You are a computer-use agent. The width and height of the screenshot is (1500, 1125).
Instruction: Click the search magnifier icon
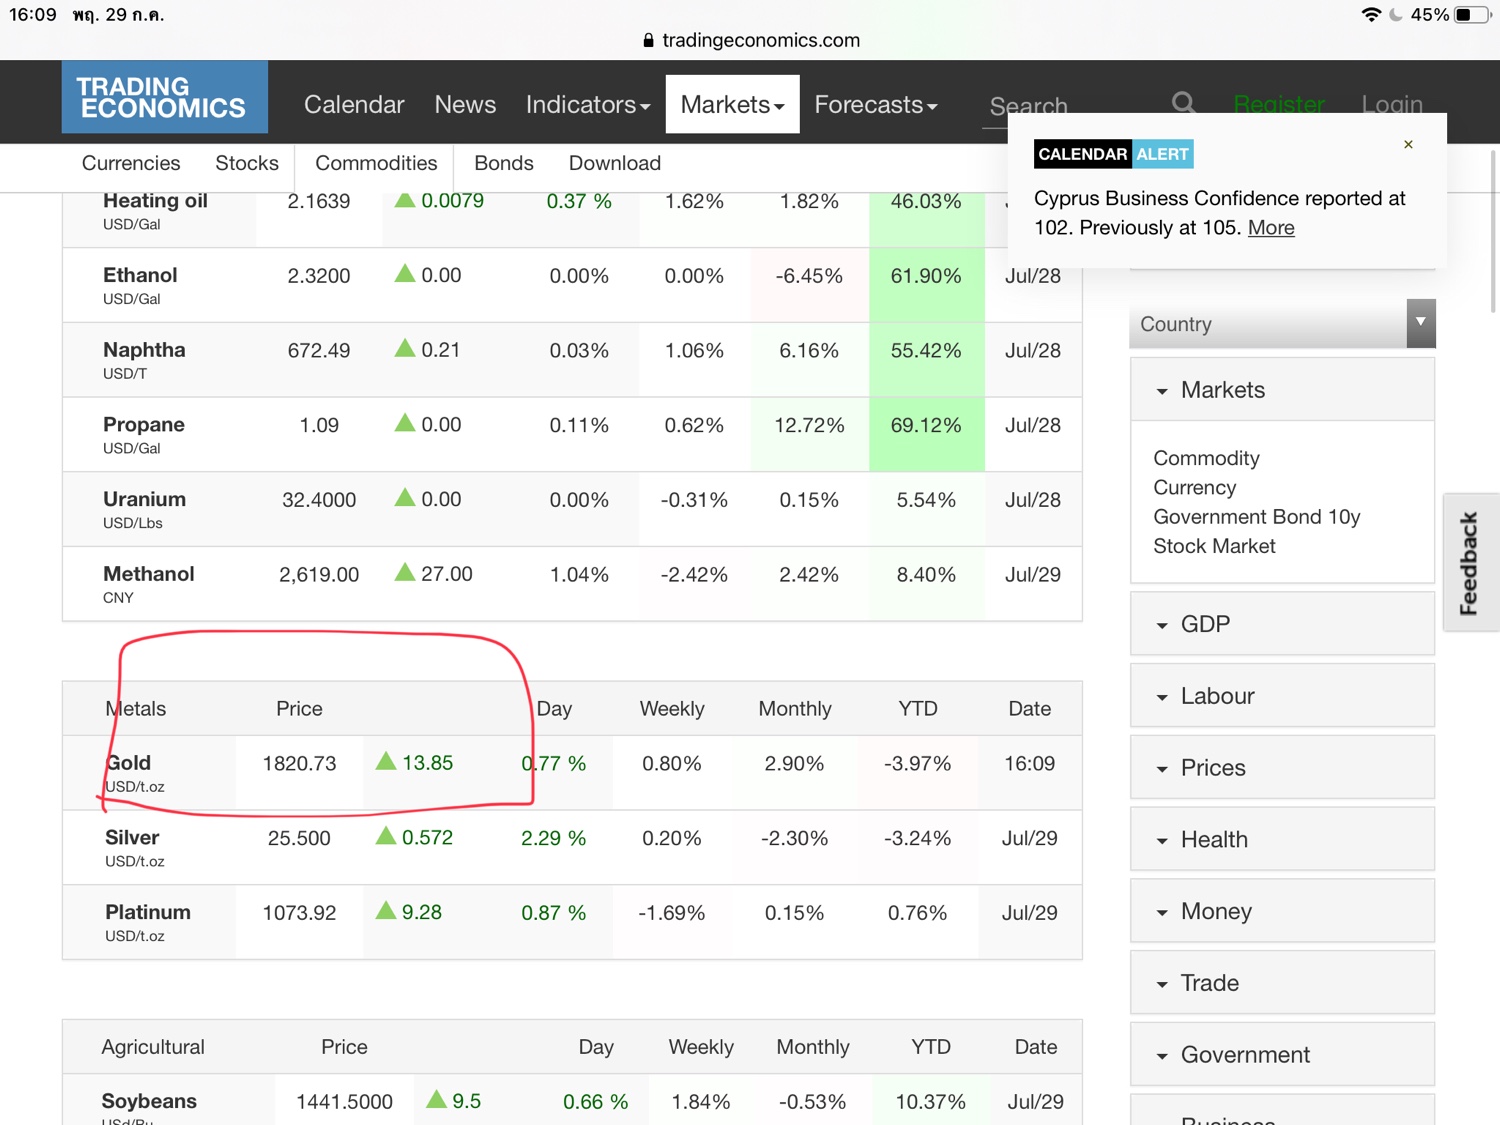pyautogui.click(x=1183, y=103)
